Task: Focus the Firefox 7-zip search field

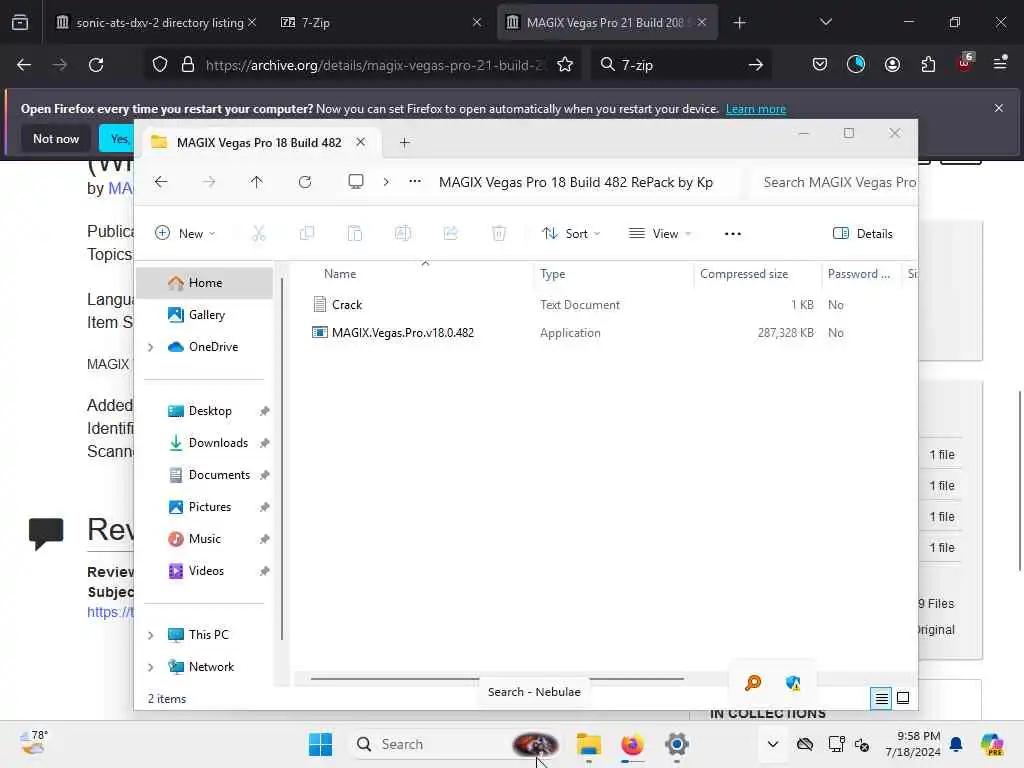Action: tap(681, 65)
